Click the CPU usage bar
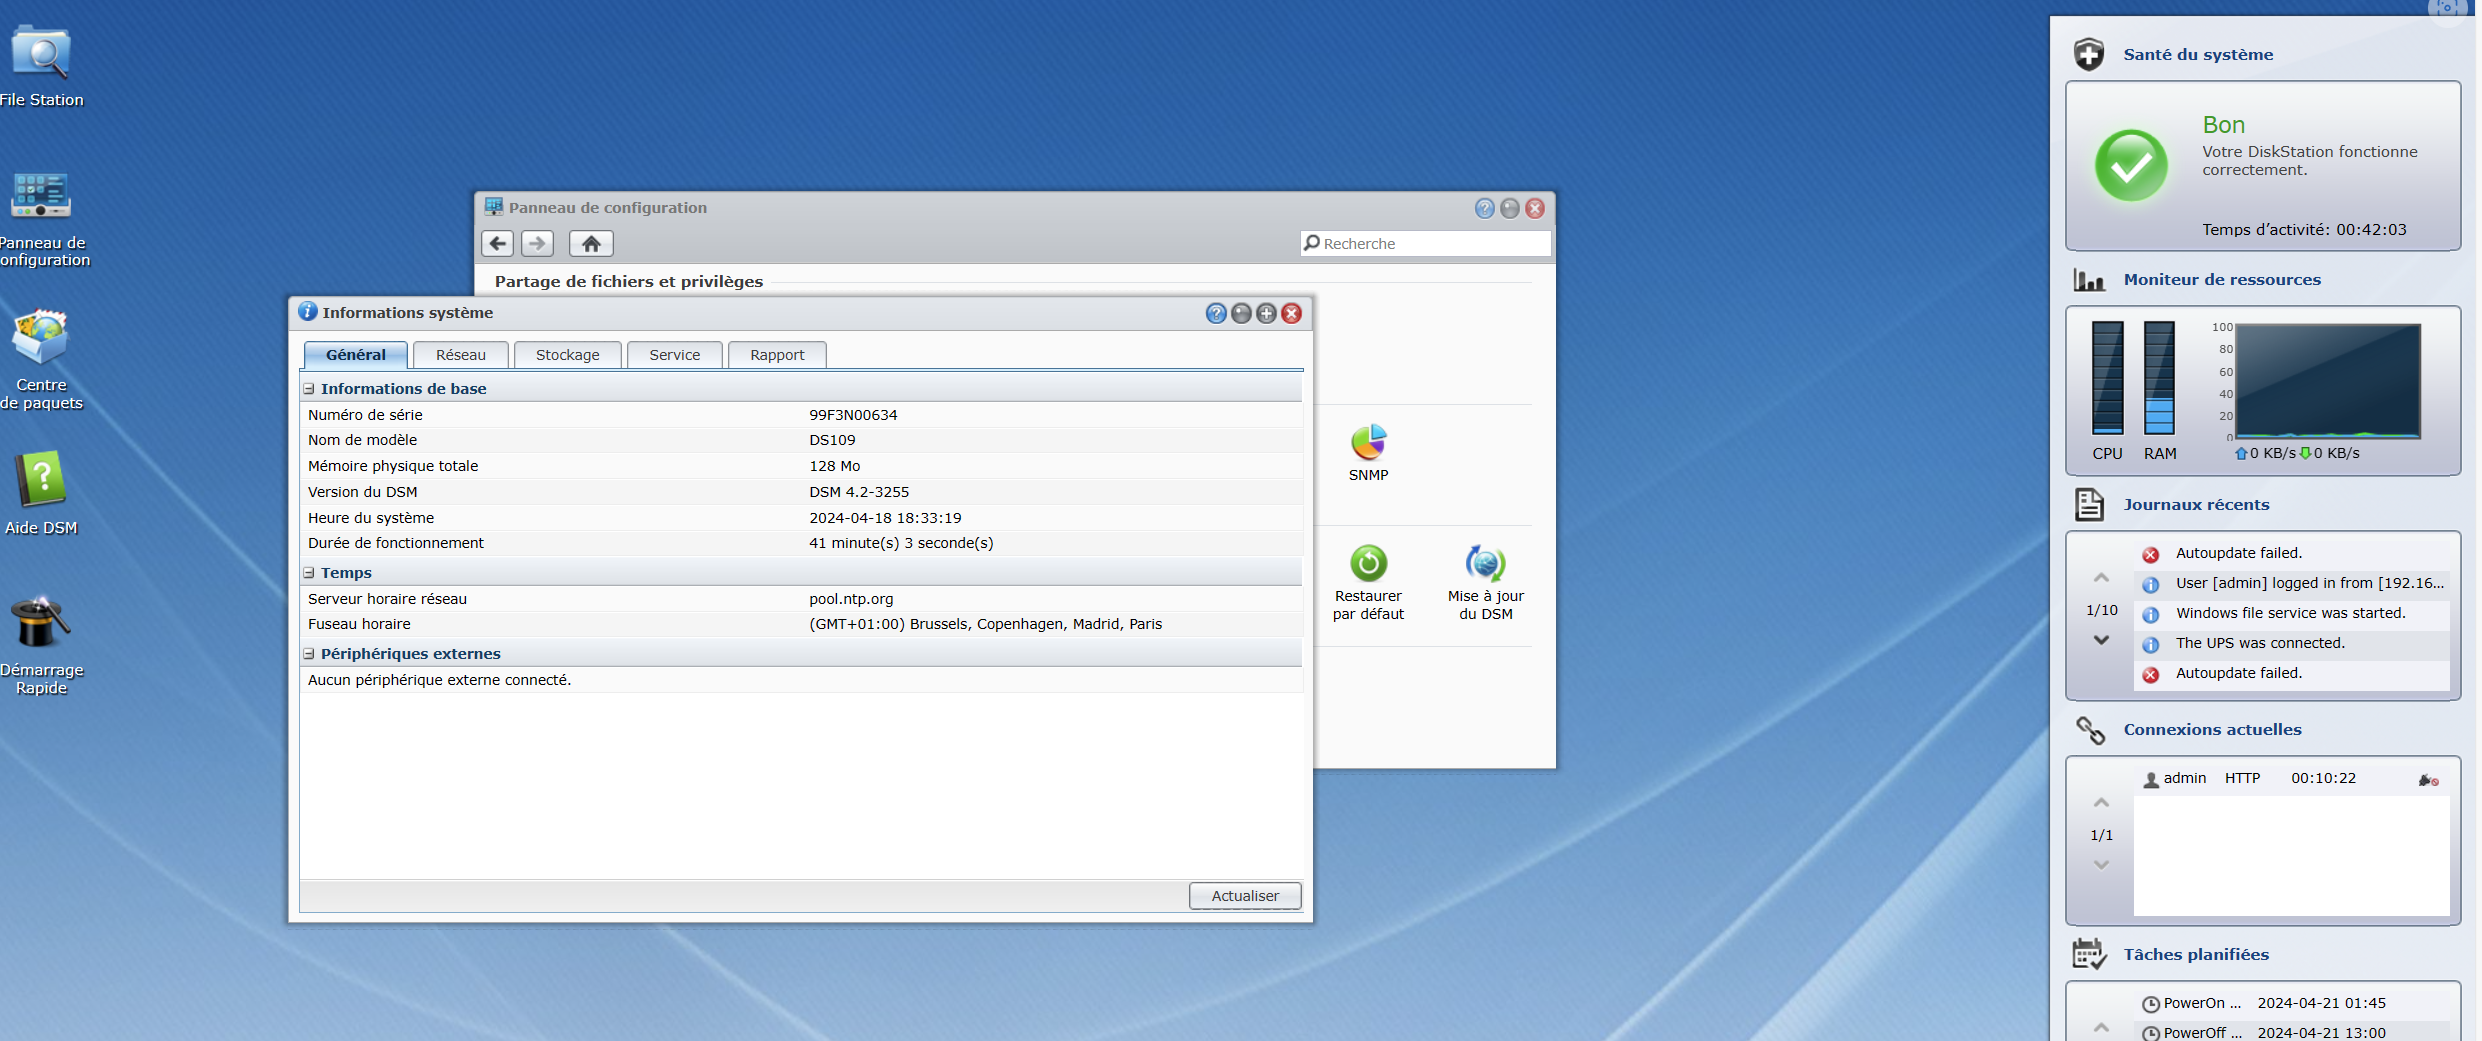The image size is (2482, 1041). coord(2107,378)
